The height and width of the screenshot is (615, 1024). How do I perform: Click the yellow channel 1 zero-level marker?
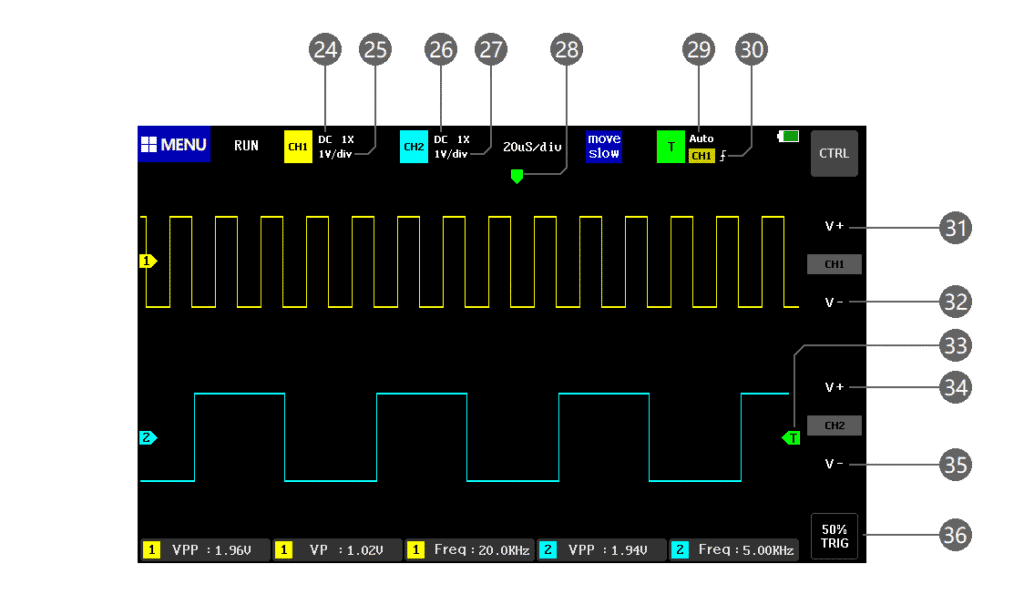(148, 261)
